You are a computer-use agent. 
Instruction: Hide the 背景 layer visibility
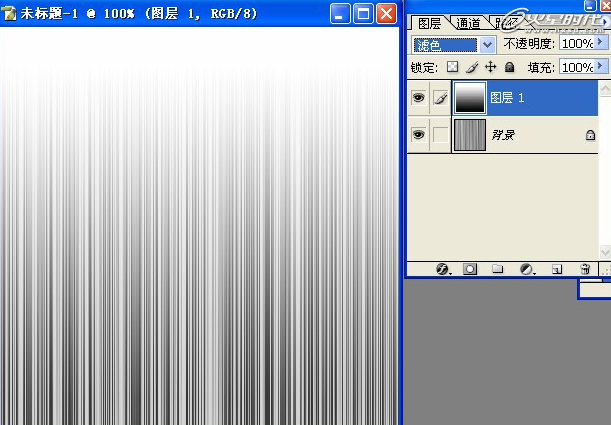418,134
